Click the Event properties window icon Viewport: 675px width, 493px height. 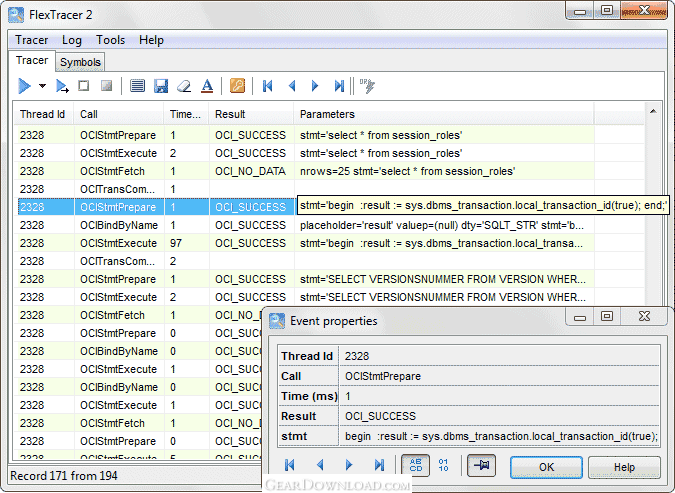[x=277, y=321]
